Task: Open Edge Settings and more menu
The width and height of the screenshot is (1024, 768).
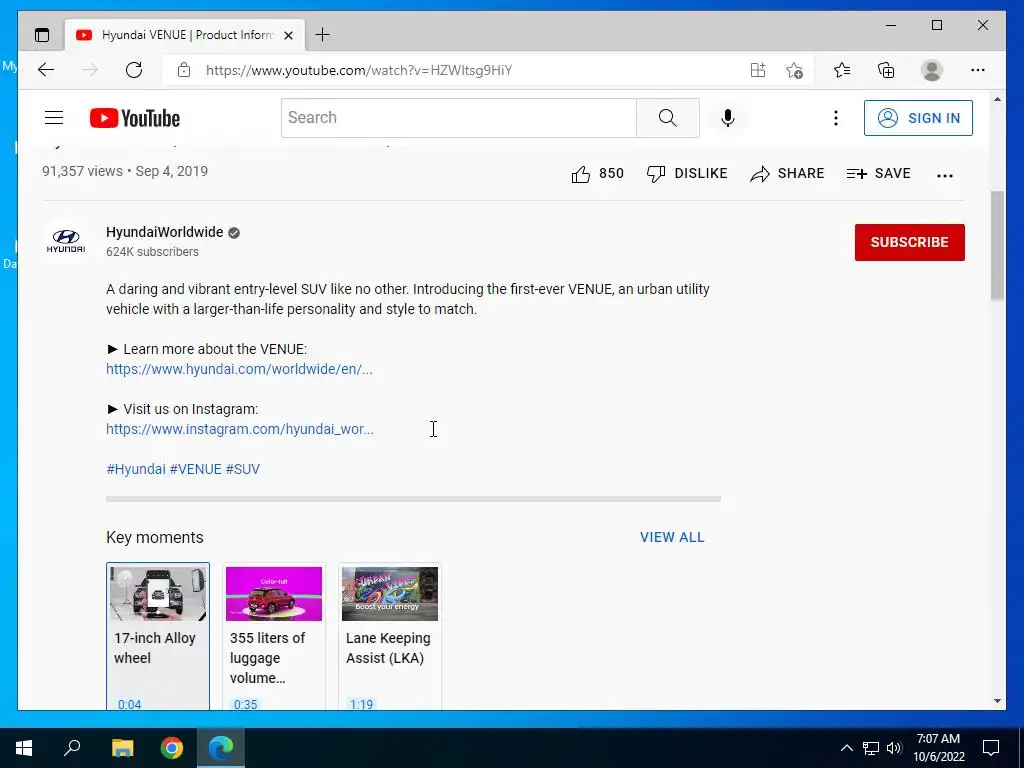Action: 978,70
